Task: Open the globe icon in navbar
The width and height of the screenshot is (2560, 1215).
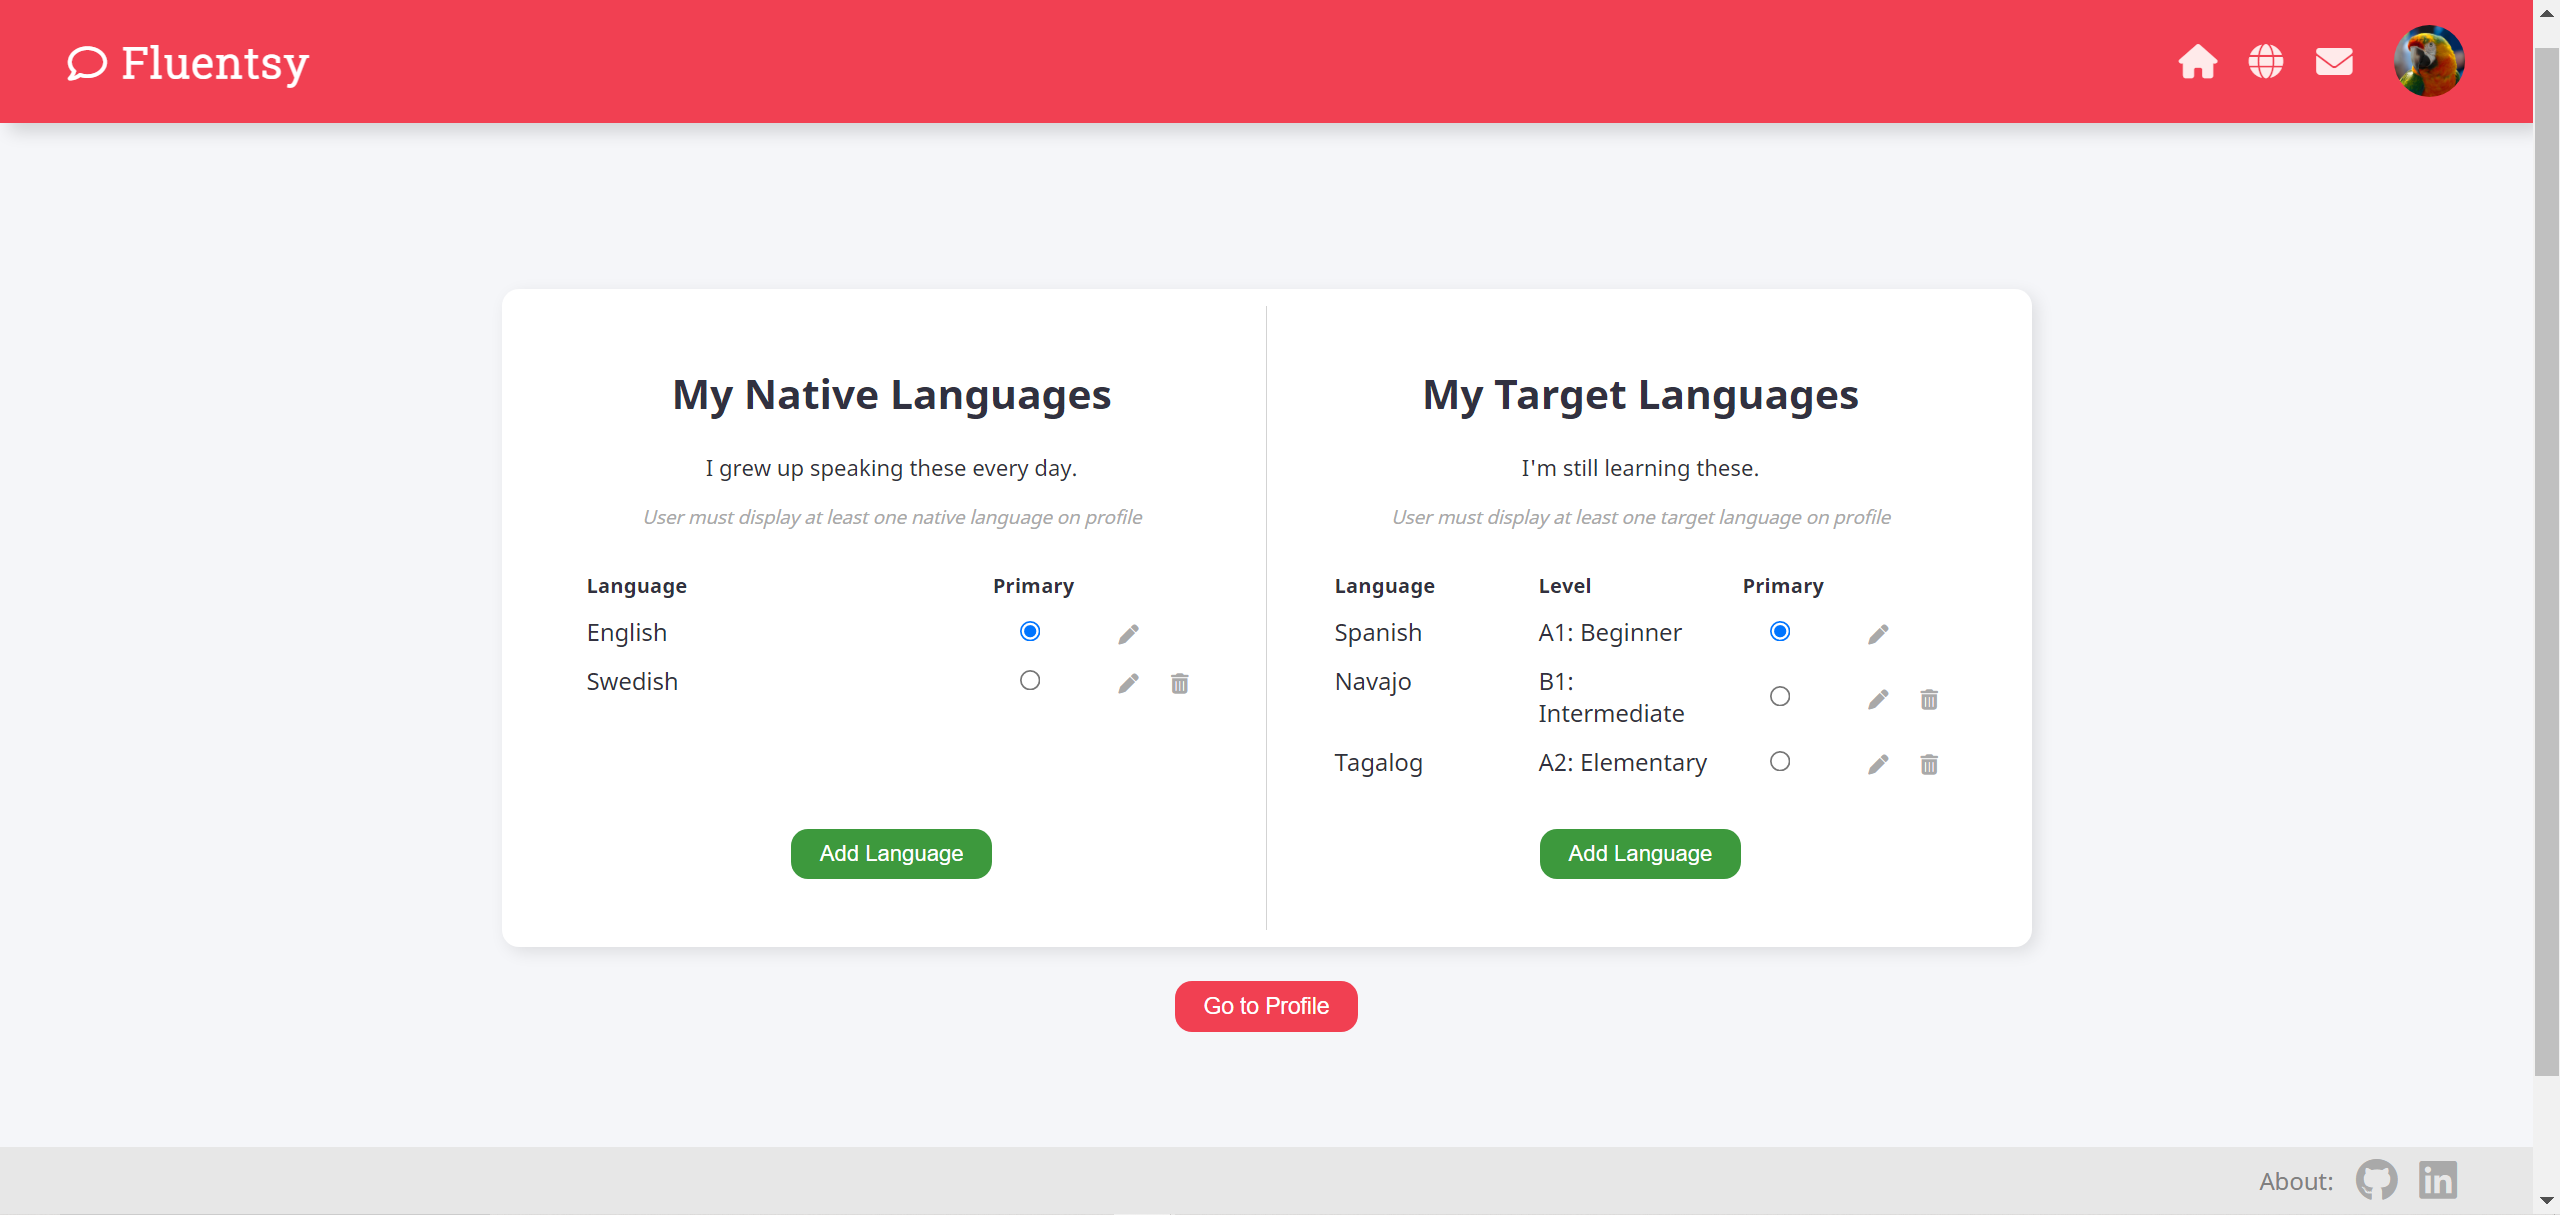Action: pos(2265,62)
